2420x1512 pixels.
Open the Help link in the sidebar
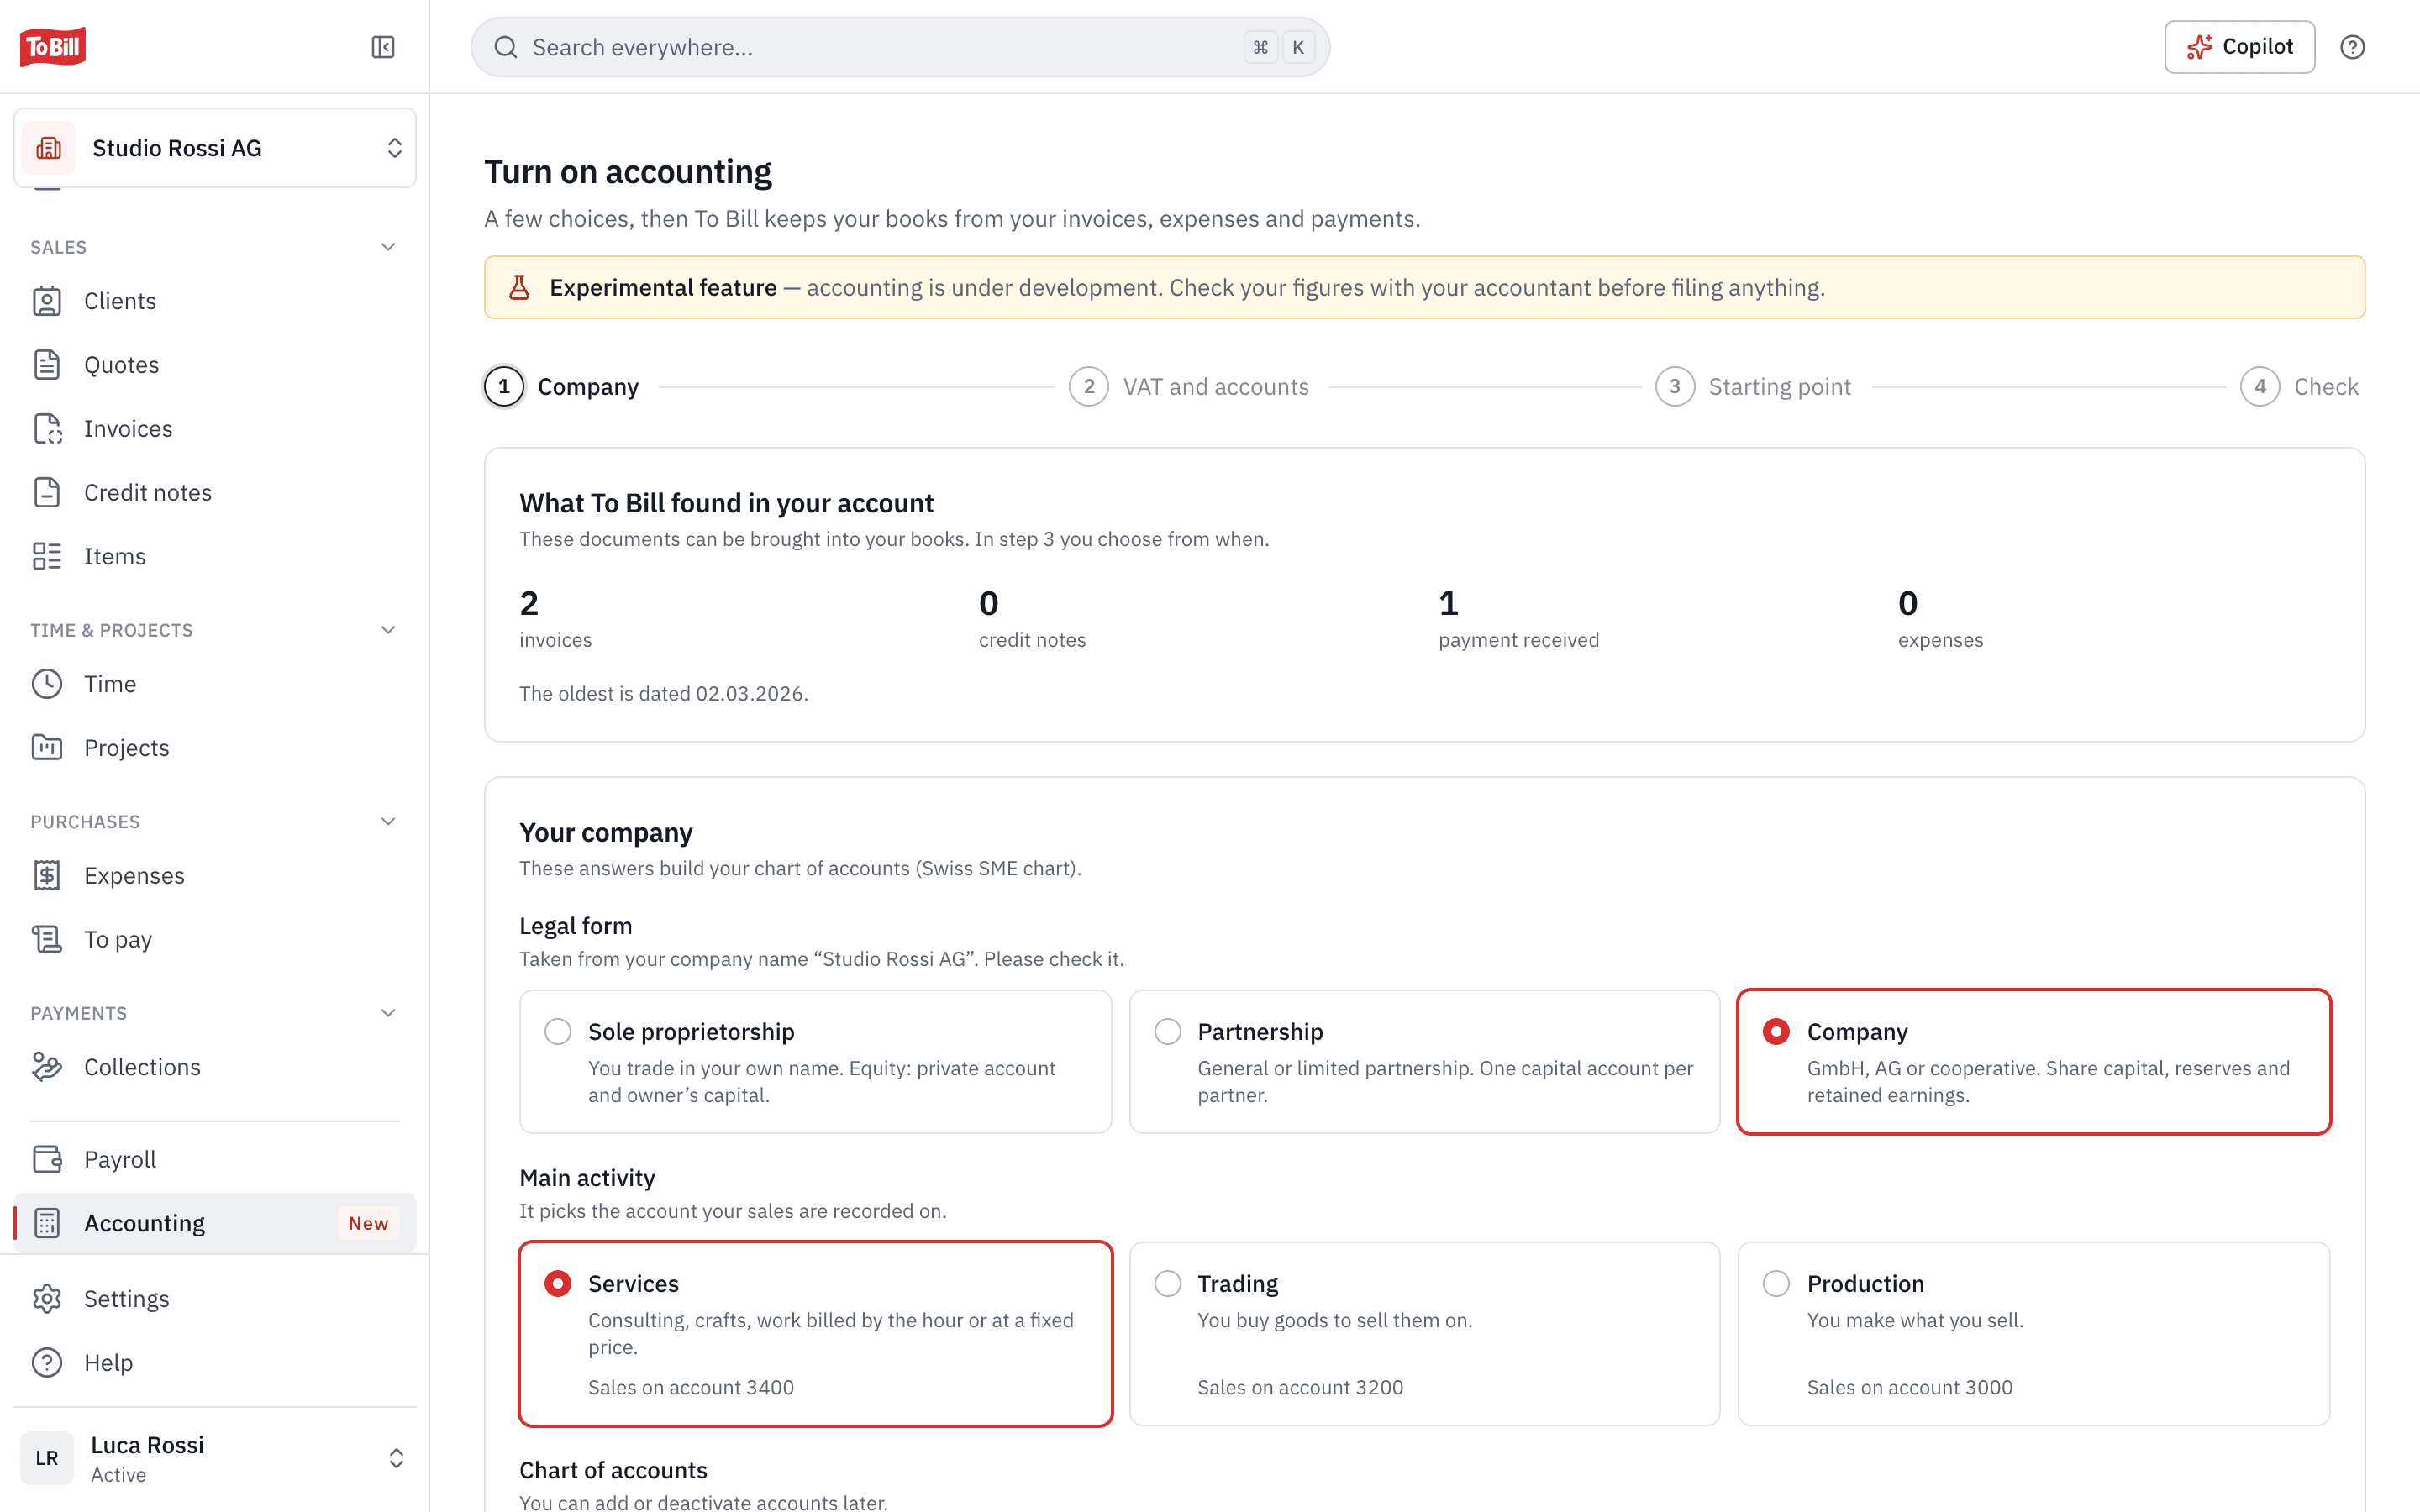215,1363
